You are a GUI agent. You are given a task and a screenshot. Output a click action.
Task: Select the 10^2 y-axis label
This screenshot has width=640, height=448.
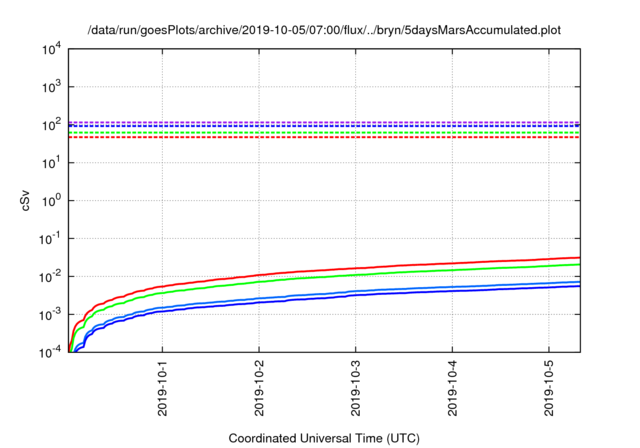52,125
